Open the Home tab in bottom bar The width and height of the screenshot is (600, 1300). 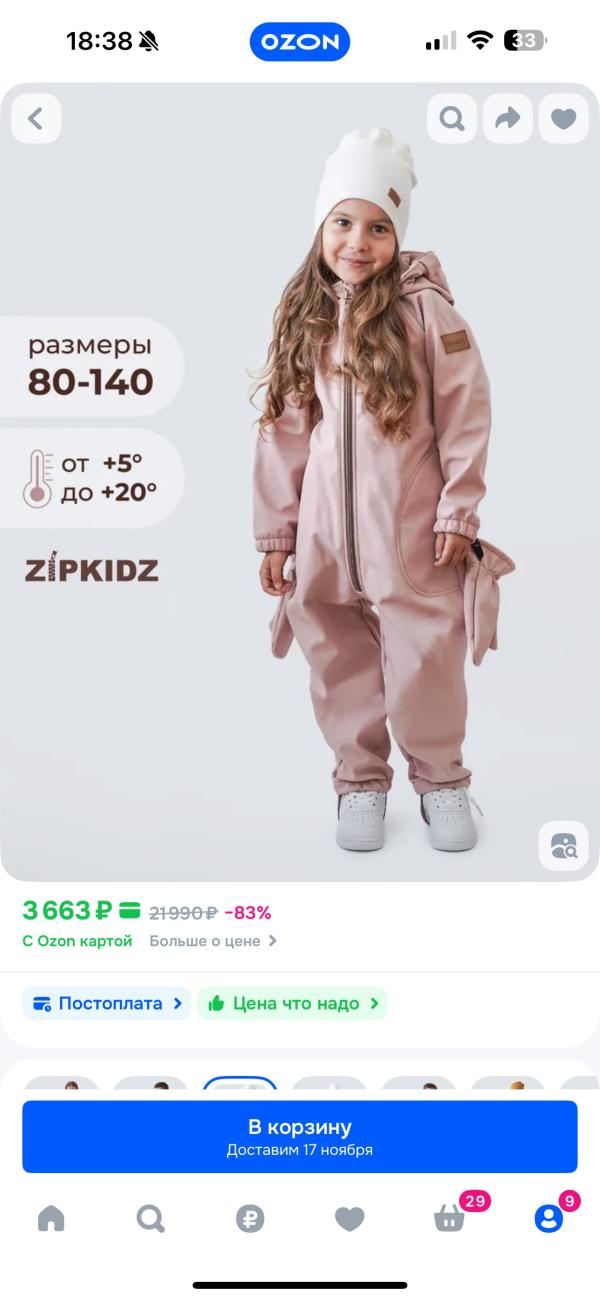click(51, 1218)
